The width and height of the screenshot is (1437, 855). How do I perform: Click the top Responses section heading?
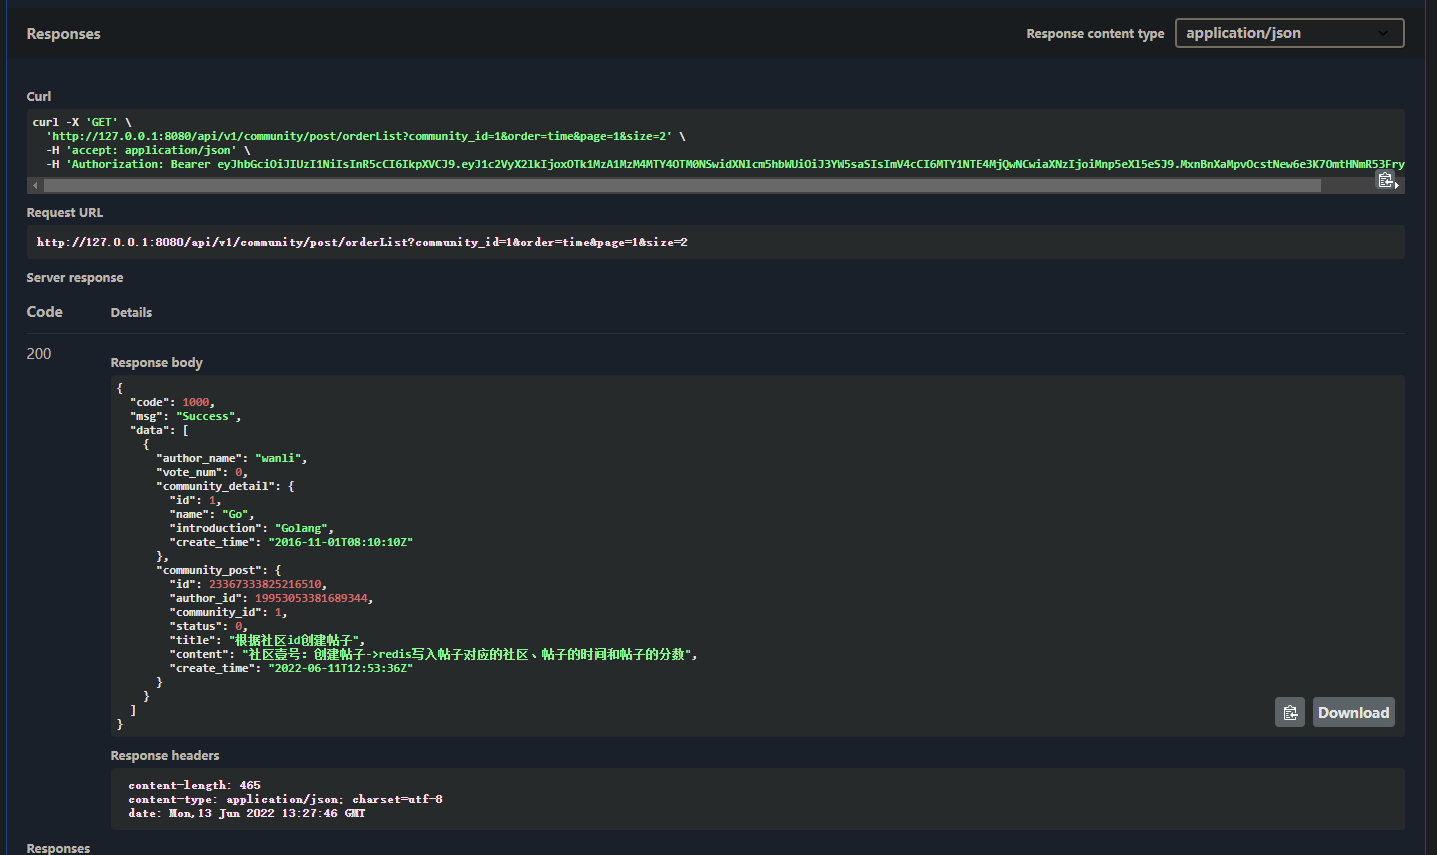(x=63, y=33)
